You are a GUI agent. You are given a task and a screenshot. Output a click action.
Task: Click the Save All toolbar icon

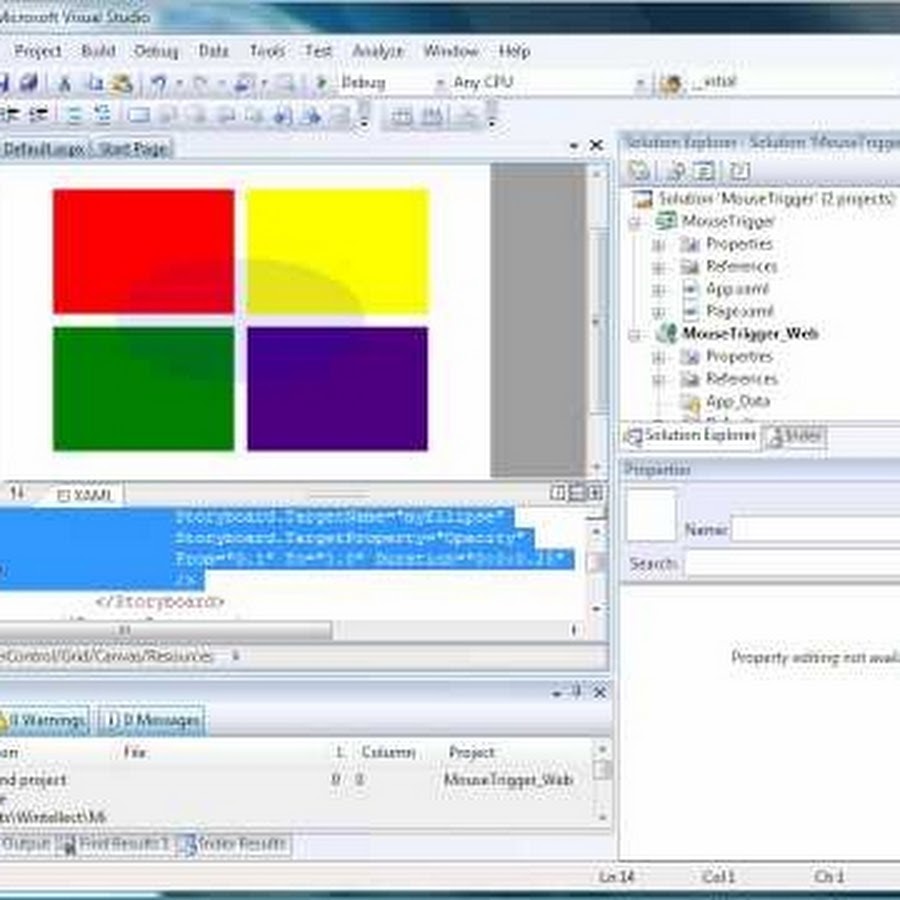[28, 83]
